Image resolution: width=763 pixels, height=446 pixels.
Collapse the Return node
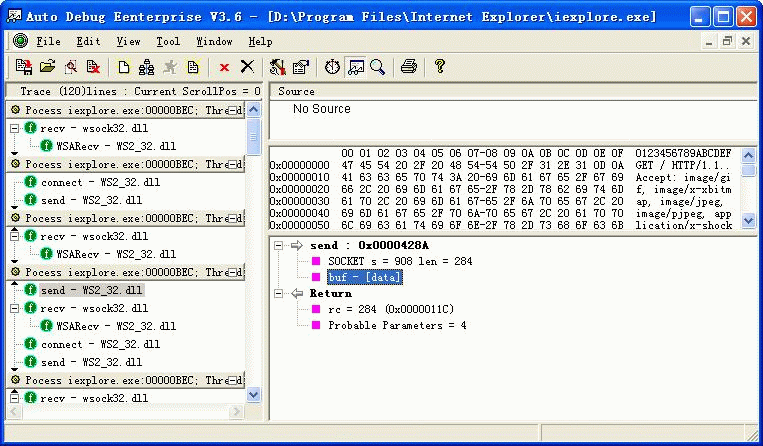278,293
